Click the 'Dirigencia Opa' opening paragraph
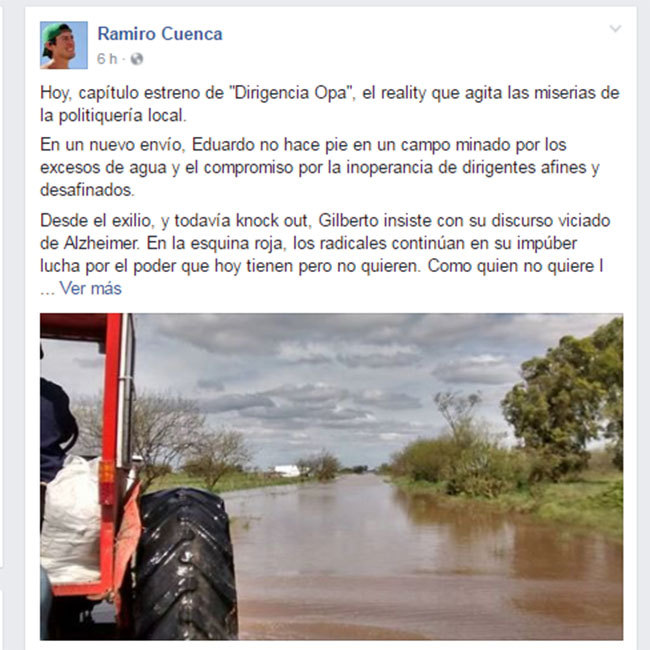Screen dimensions: 650x650 click(x=330, y=104)
